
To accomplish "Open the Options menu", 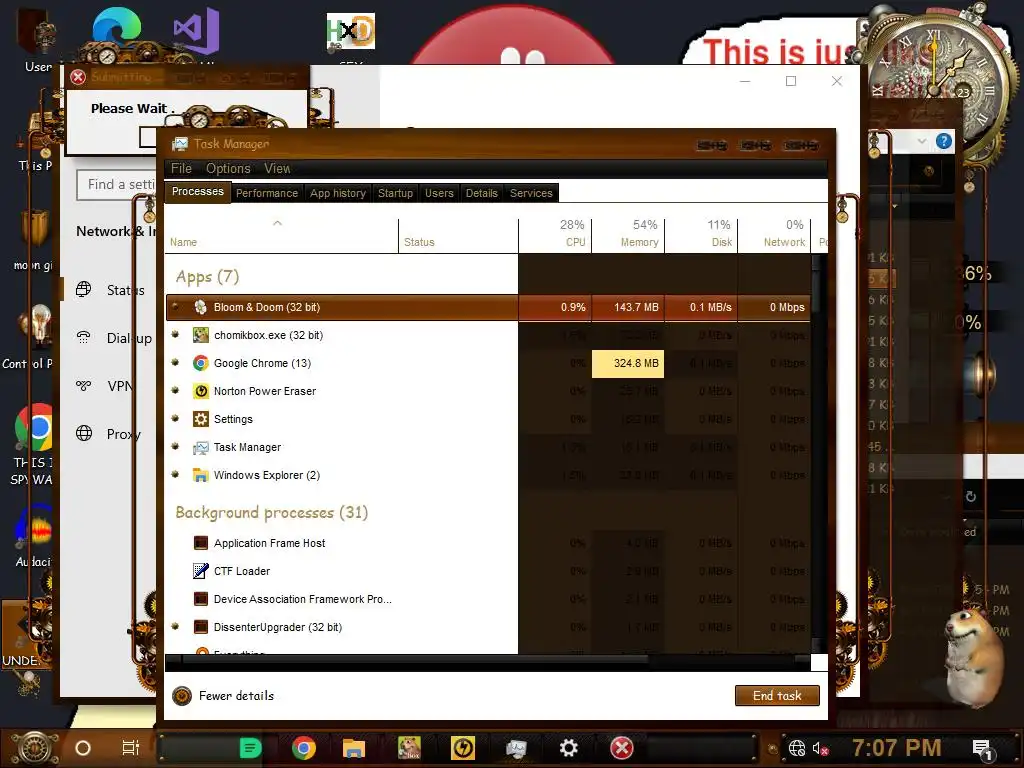I will point(228,168).
